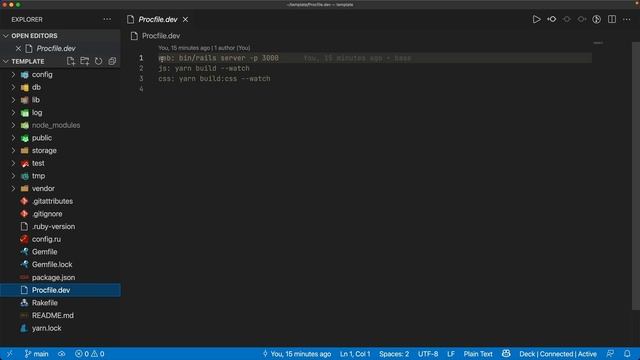Image resolution: width=640 pixels, height=360 pixels.
Task: Open editor more actions ellipsis menu
Action: click(627, 19)
